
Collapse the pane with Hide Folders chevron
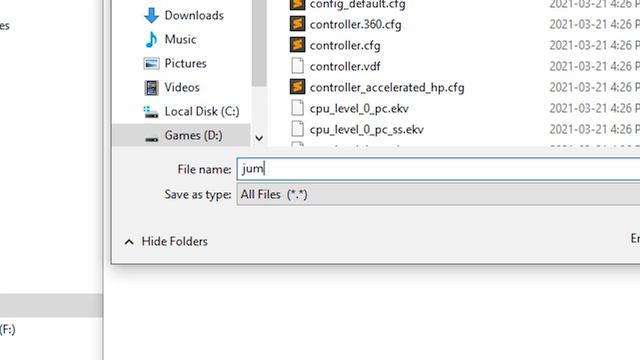click(129, 242)
